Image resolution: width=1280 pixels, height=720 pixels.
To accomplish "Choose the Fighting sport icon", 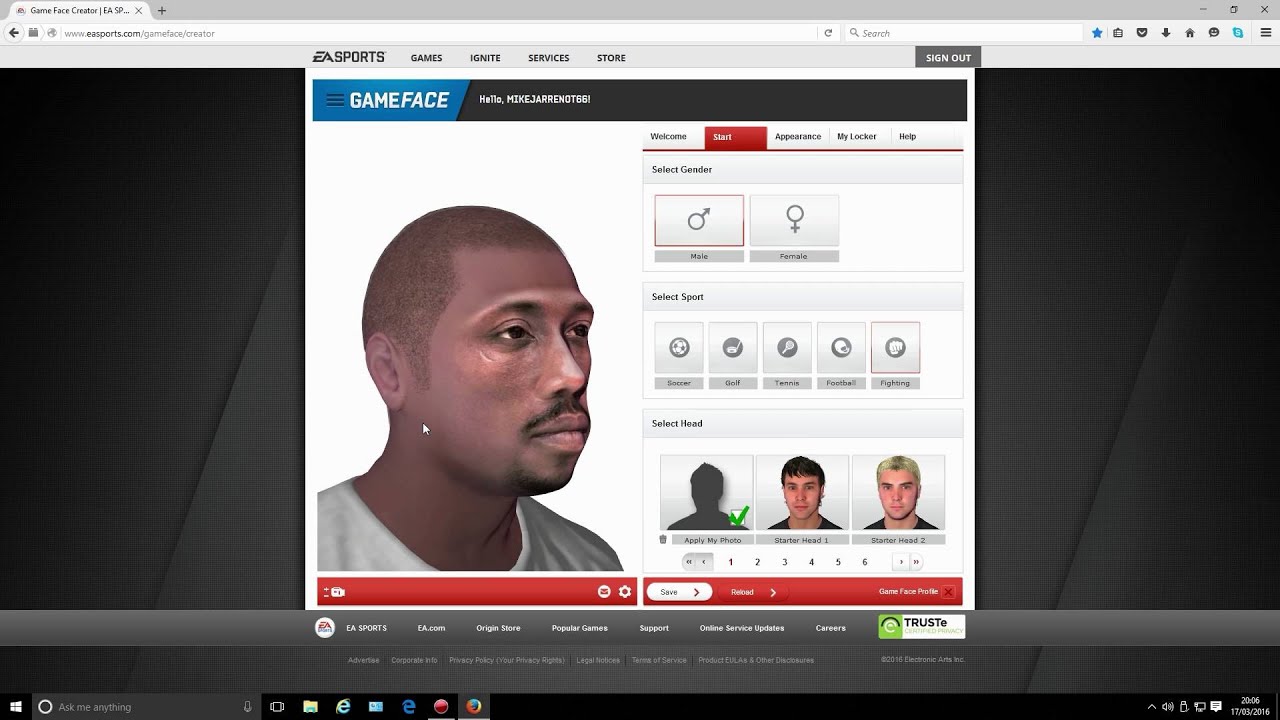I will pyautogui.click(x=895, y=348).
